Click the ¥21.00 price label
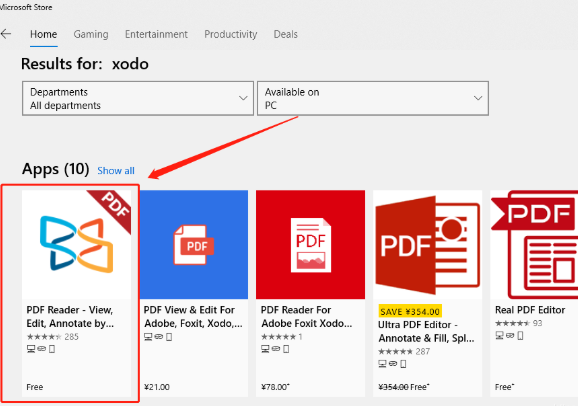 157,387
